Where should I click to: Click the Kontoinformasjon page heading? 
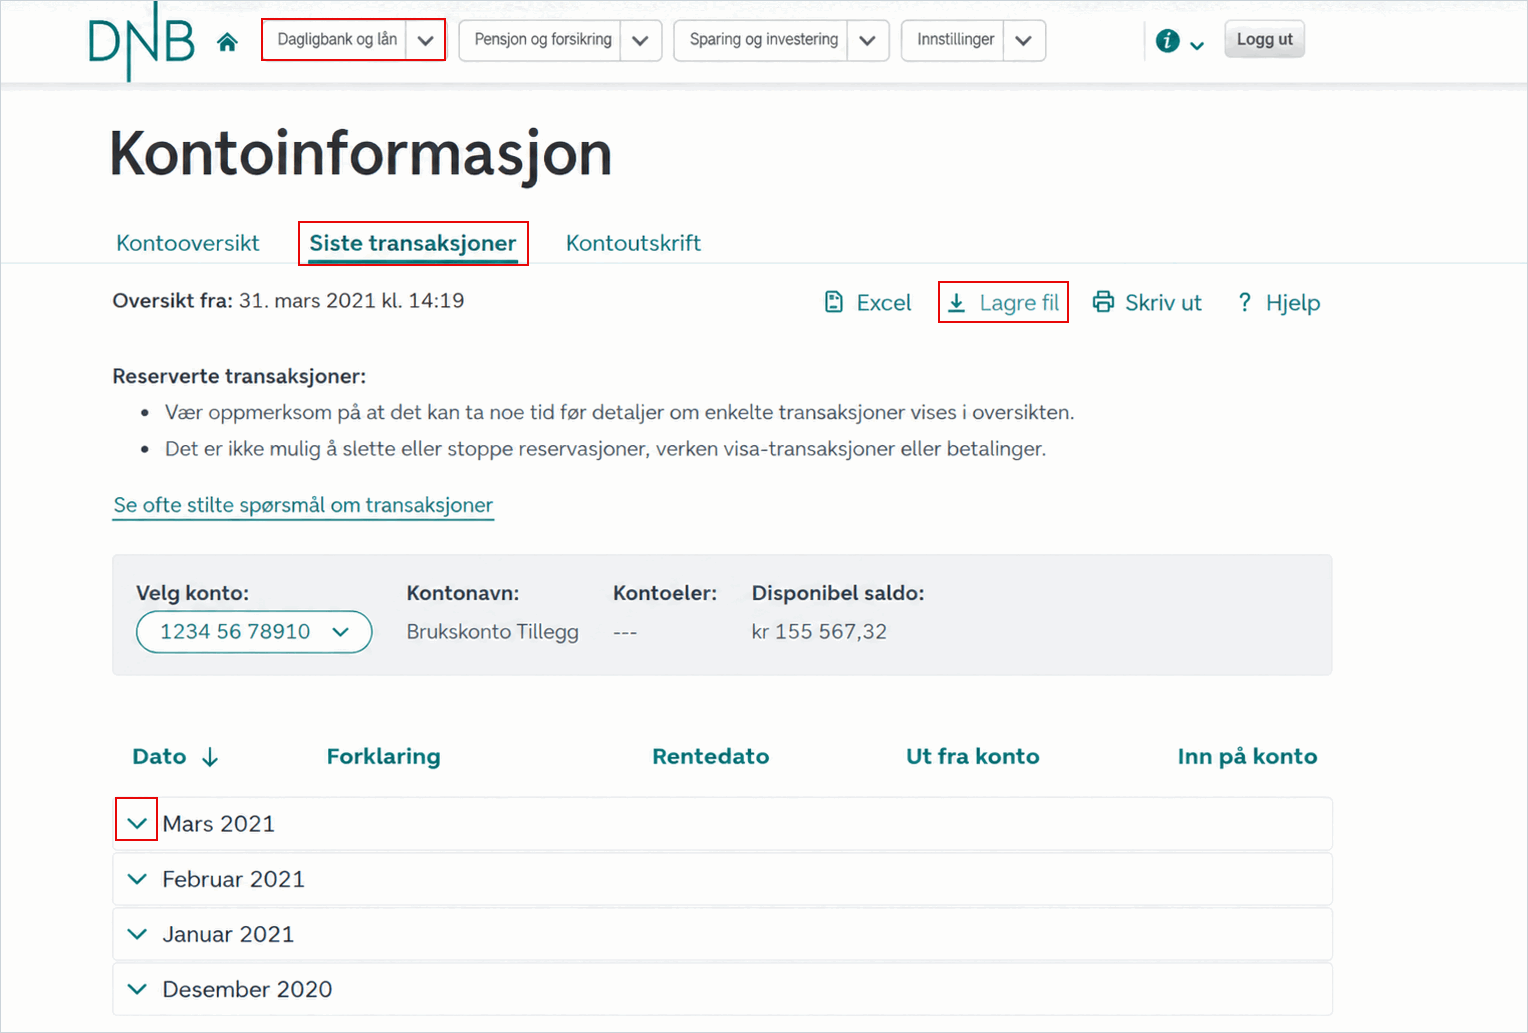coord(361,155)
